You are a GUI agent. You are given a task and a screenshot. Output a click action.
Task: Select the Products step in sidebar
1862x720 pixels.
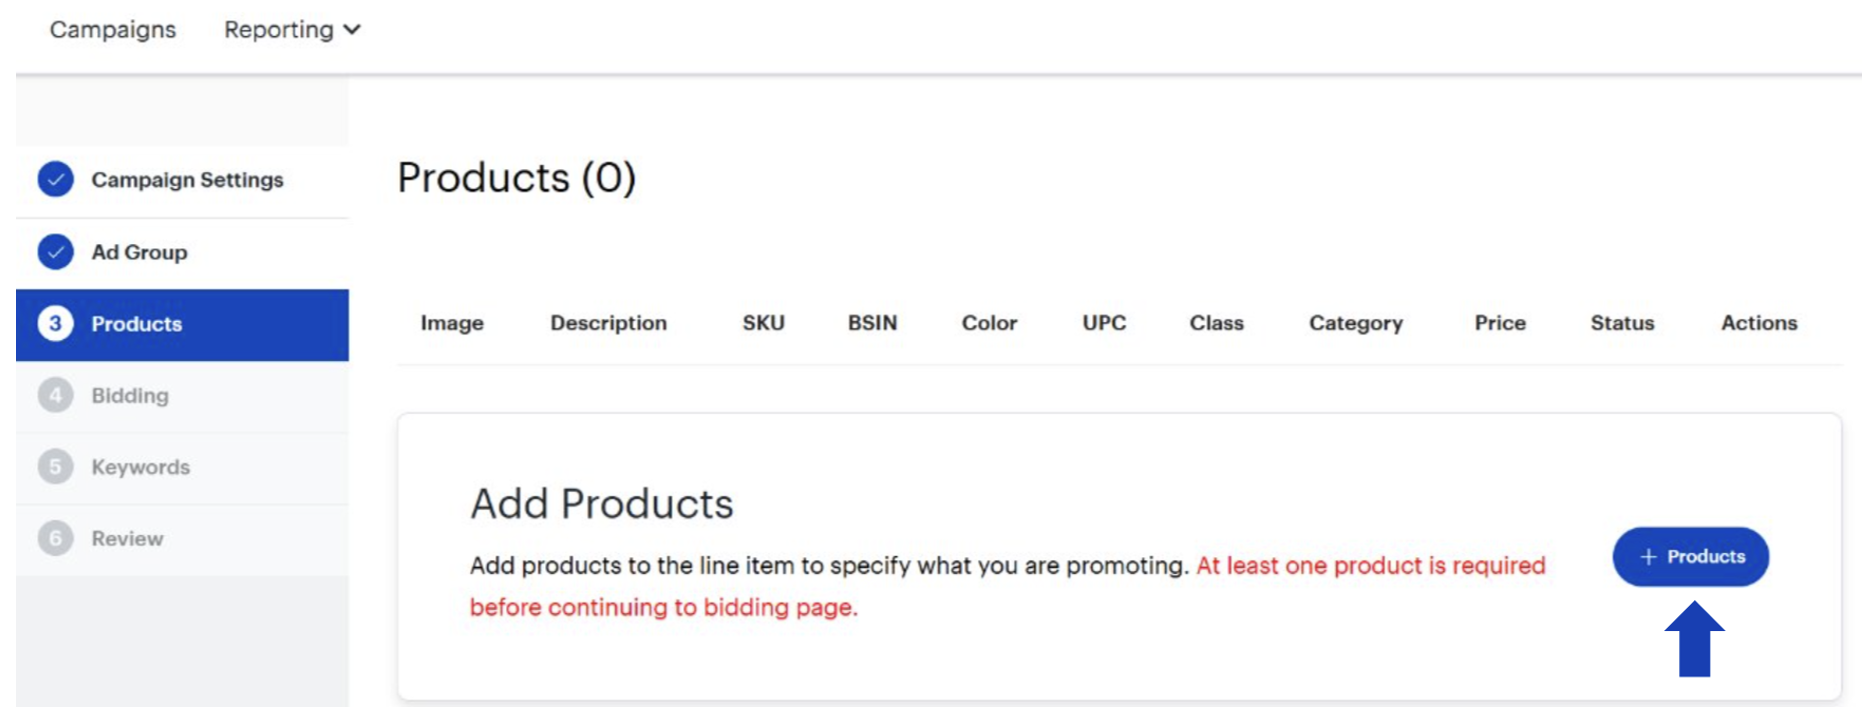[137, 324]
